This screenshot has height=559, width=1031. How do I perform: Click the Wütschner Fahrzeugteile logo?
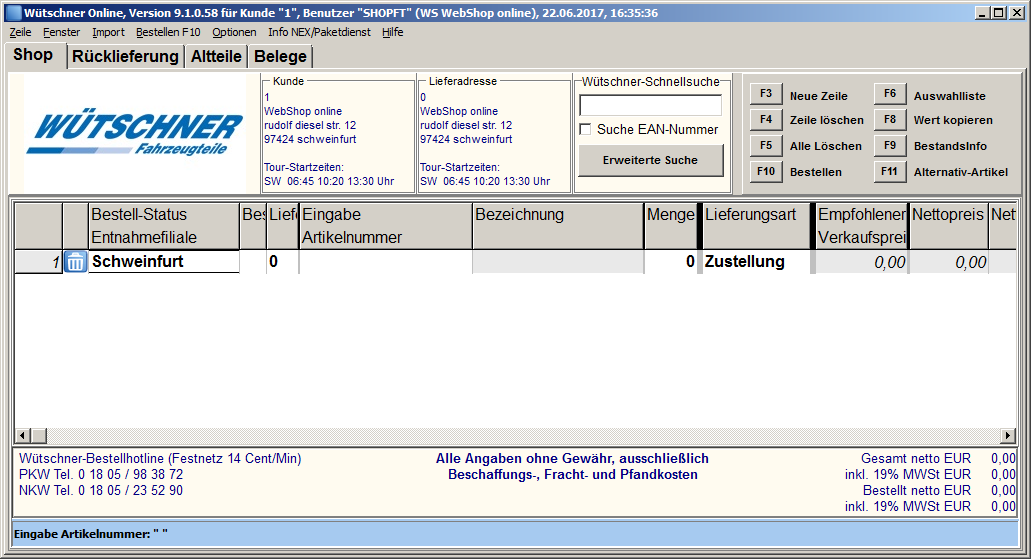click(135, 133)
